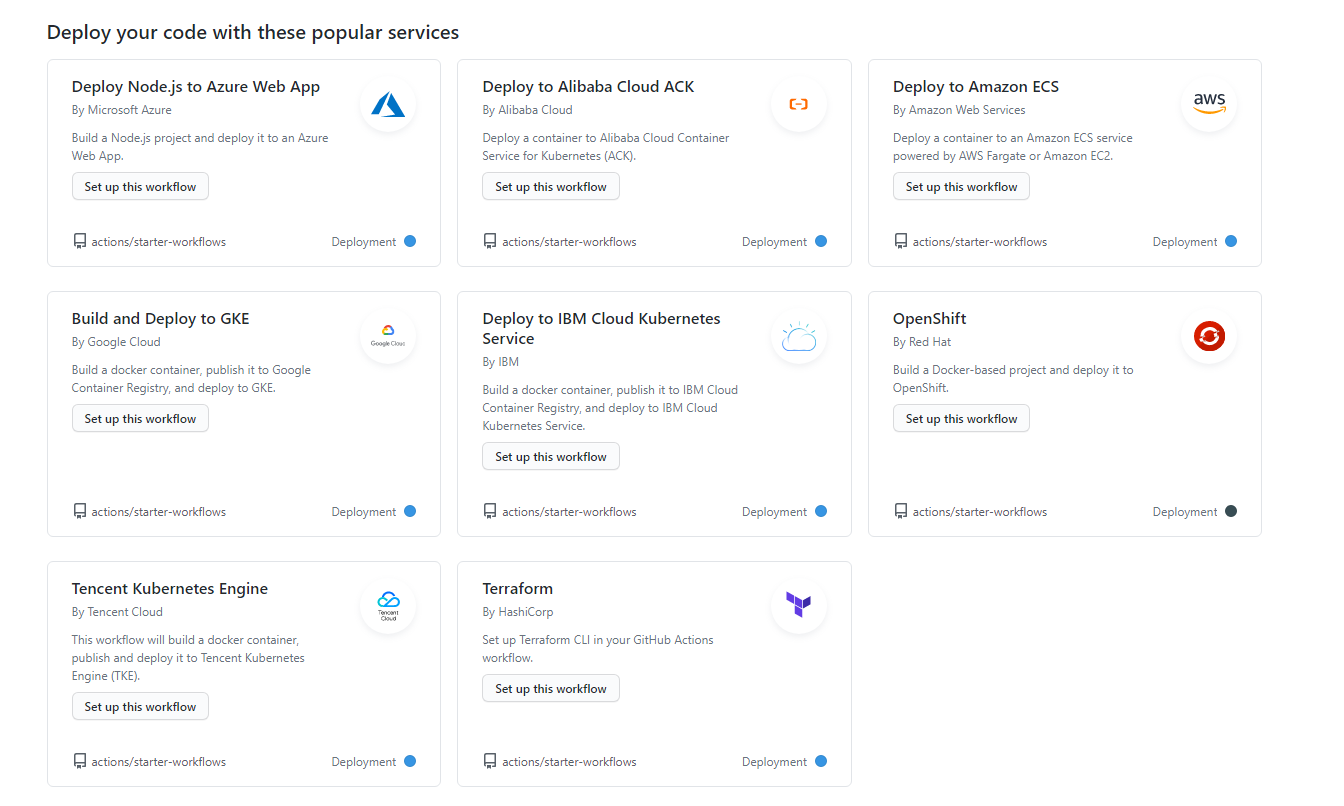Click 'By Microsoft Azure' author text
The height and width of the screenshot is (806, 1344).
[122, 110]
